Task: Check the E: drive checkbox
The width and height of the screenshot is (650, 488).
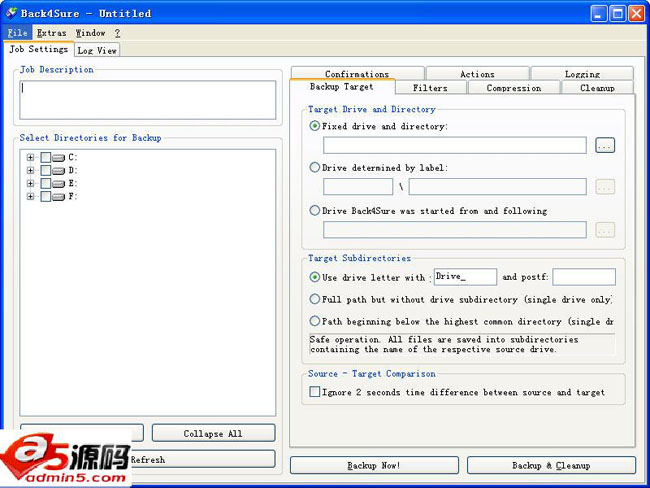Action: coord(46,183)
